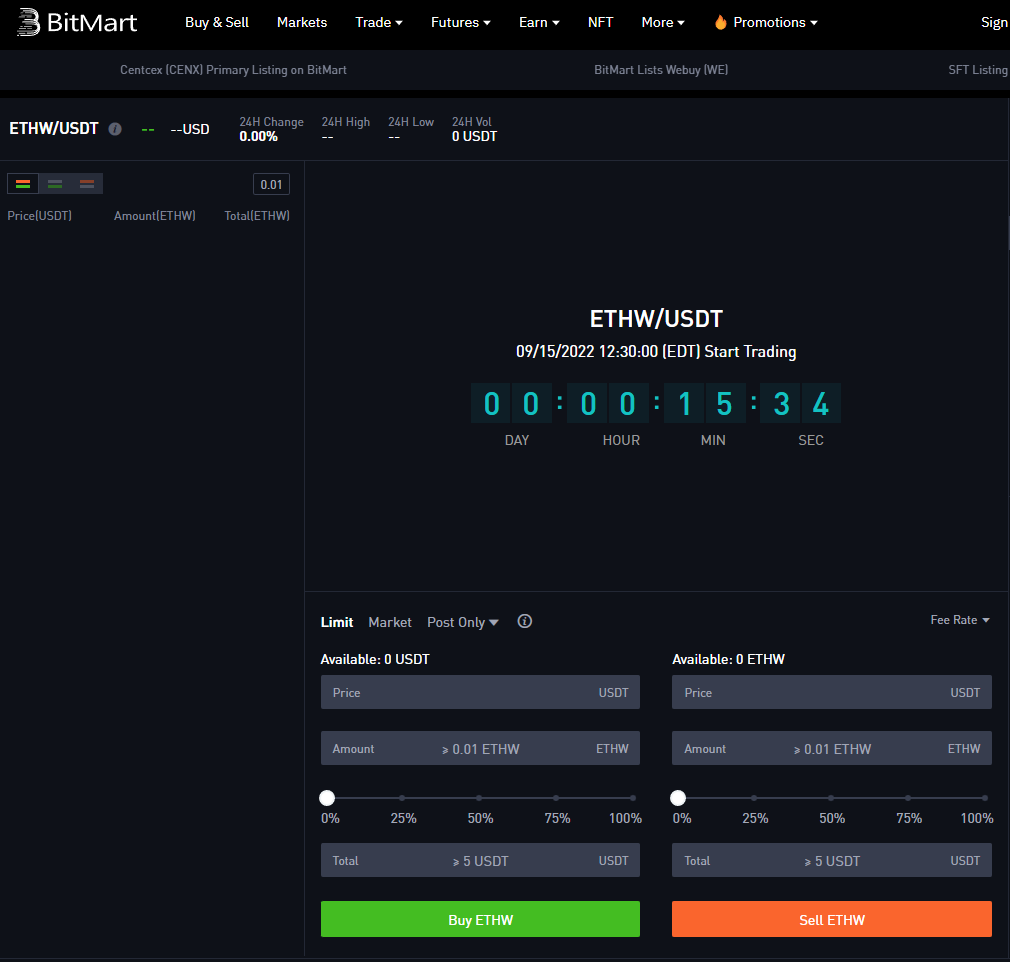This screenshot has height=962, width=1010.
Task: Open BitMart Lists Webuy (WE) announcement
Action: point(661,70)
